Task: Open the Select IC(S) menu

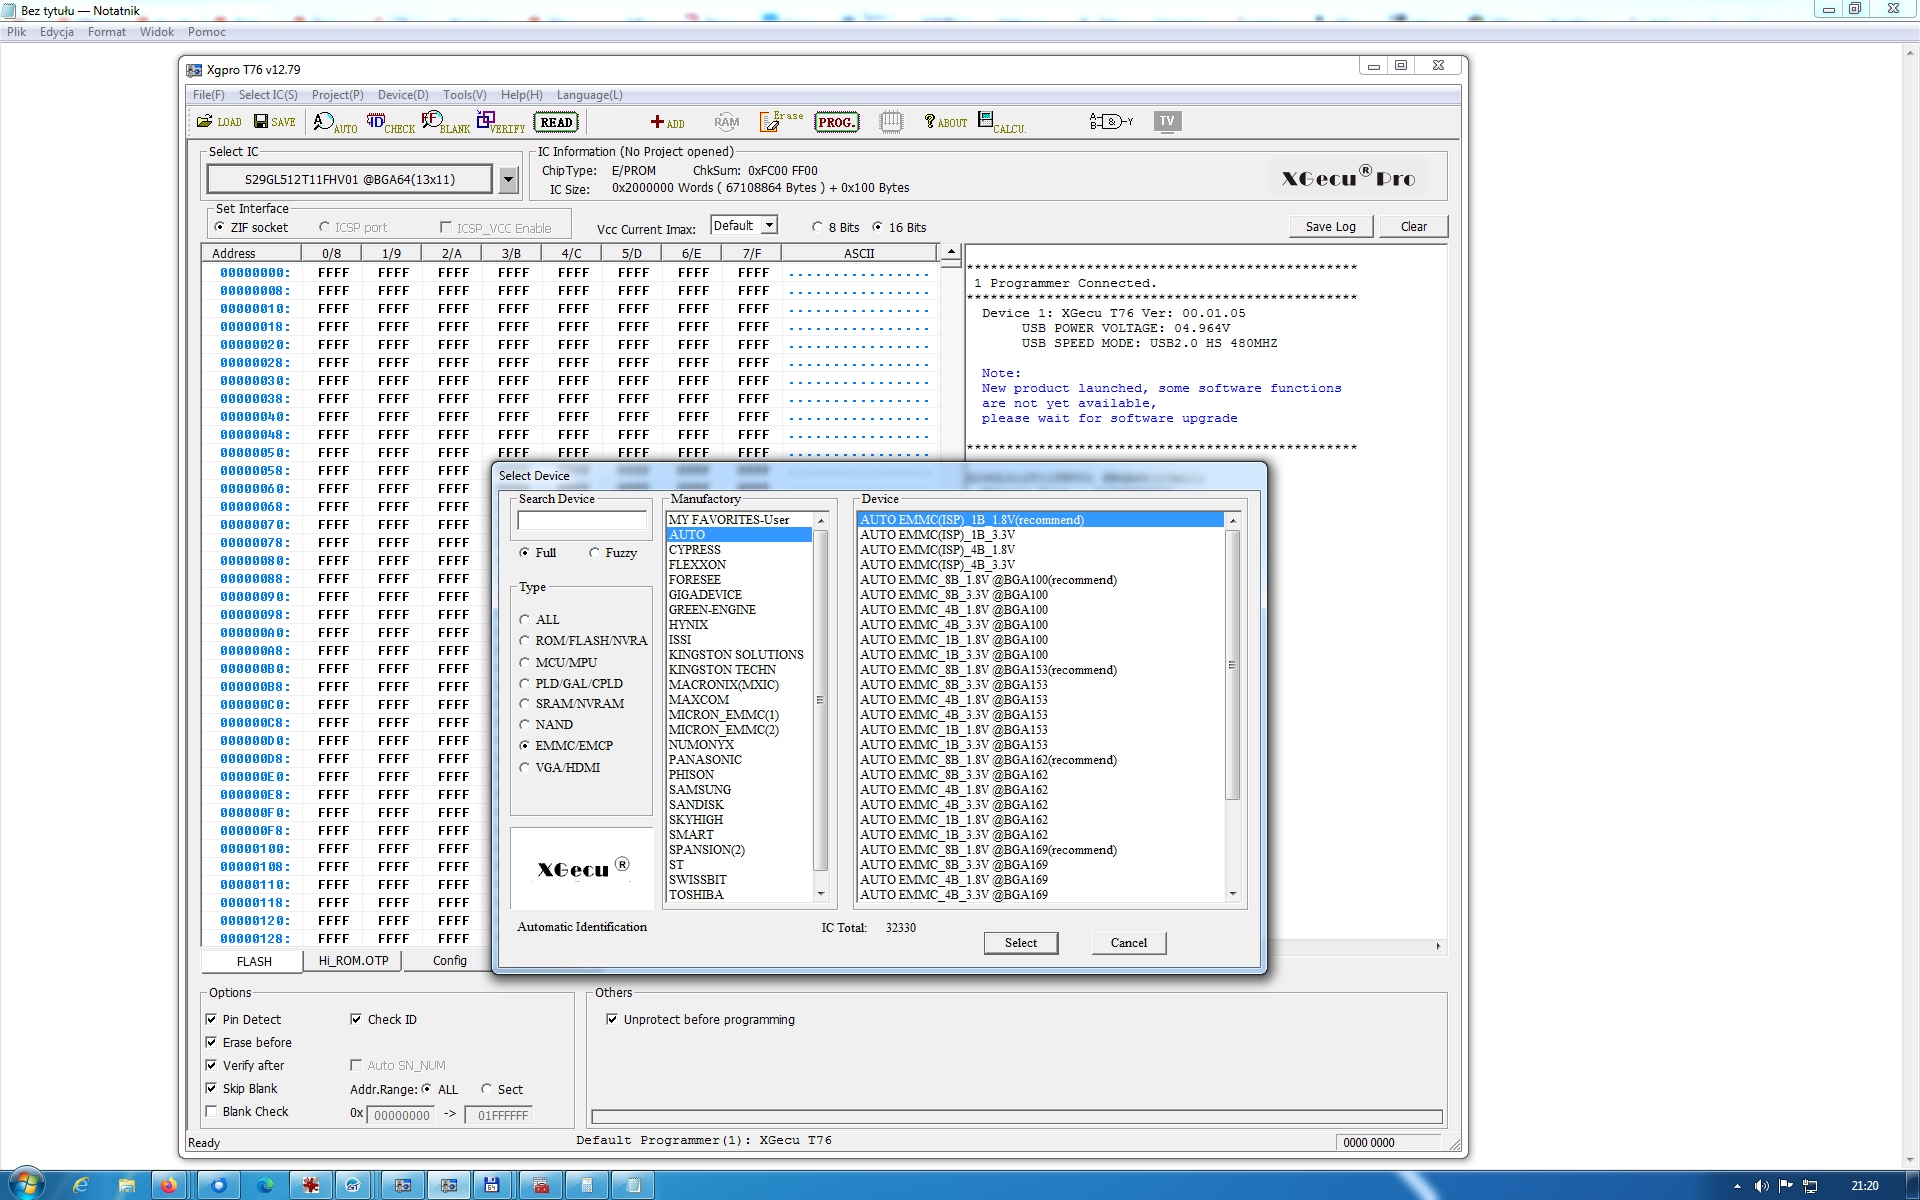Action: [x=268, y=95]
